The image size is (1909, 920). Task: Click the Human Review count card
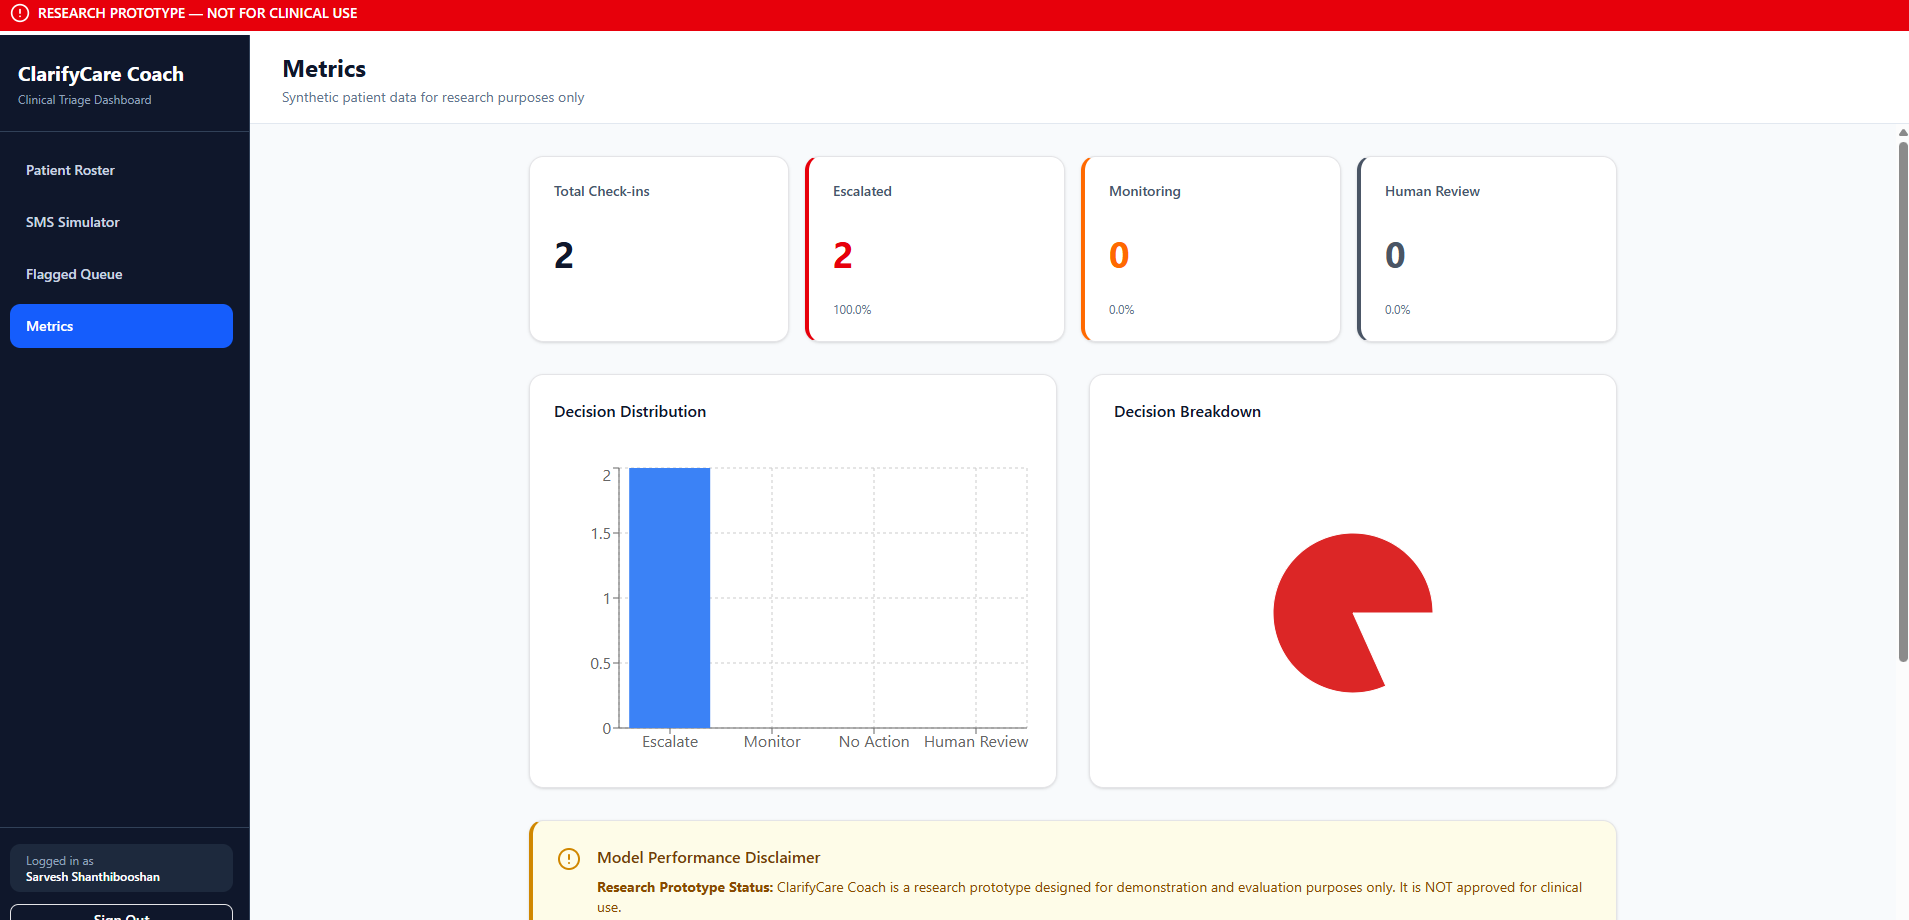point(1487,249)
